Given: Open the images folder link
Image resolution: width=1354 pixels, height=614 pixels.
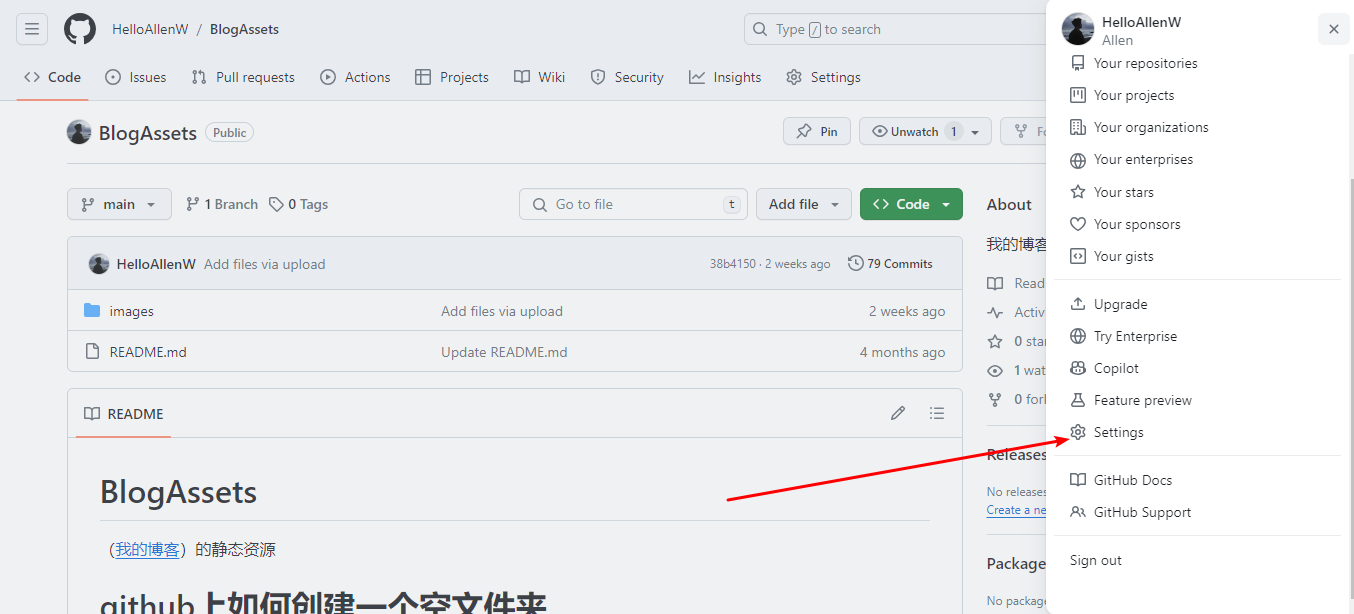Looking at the screenshot, I should 132,311.
